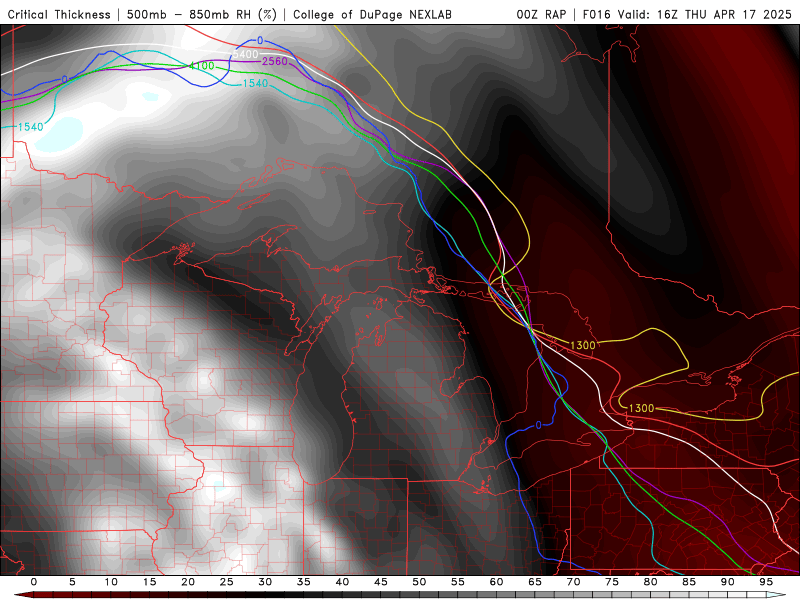Image resolution: width=800 pixels, height=600 pixels.
Task: Click the 55 value on the color scale
Action: tap(458, 582)
